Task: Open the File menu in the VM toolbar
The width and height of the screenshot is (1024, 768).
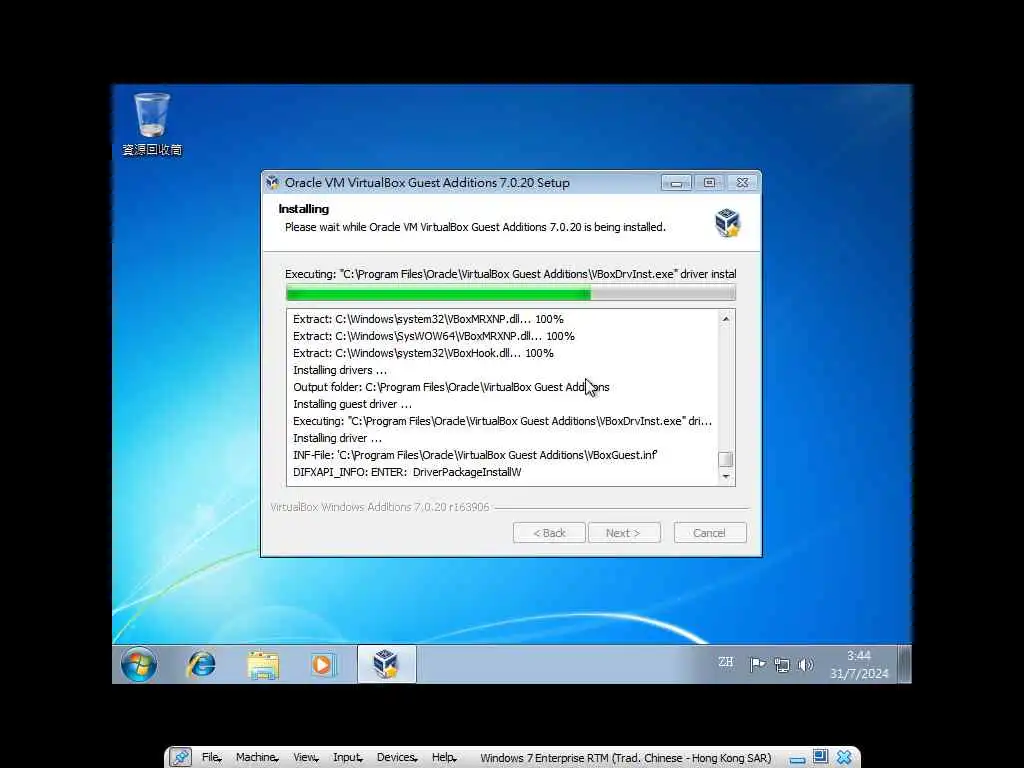Action: tap(211, 757)
